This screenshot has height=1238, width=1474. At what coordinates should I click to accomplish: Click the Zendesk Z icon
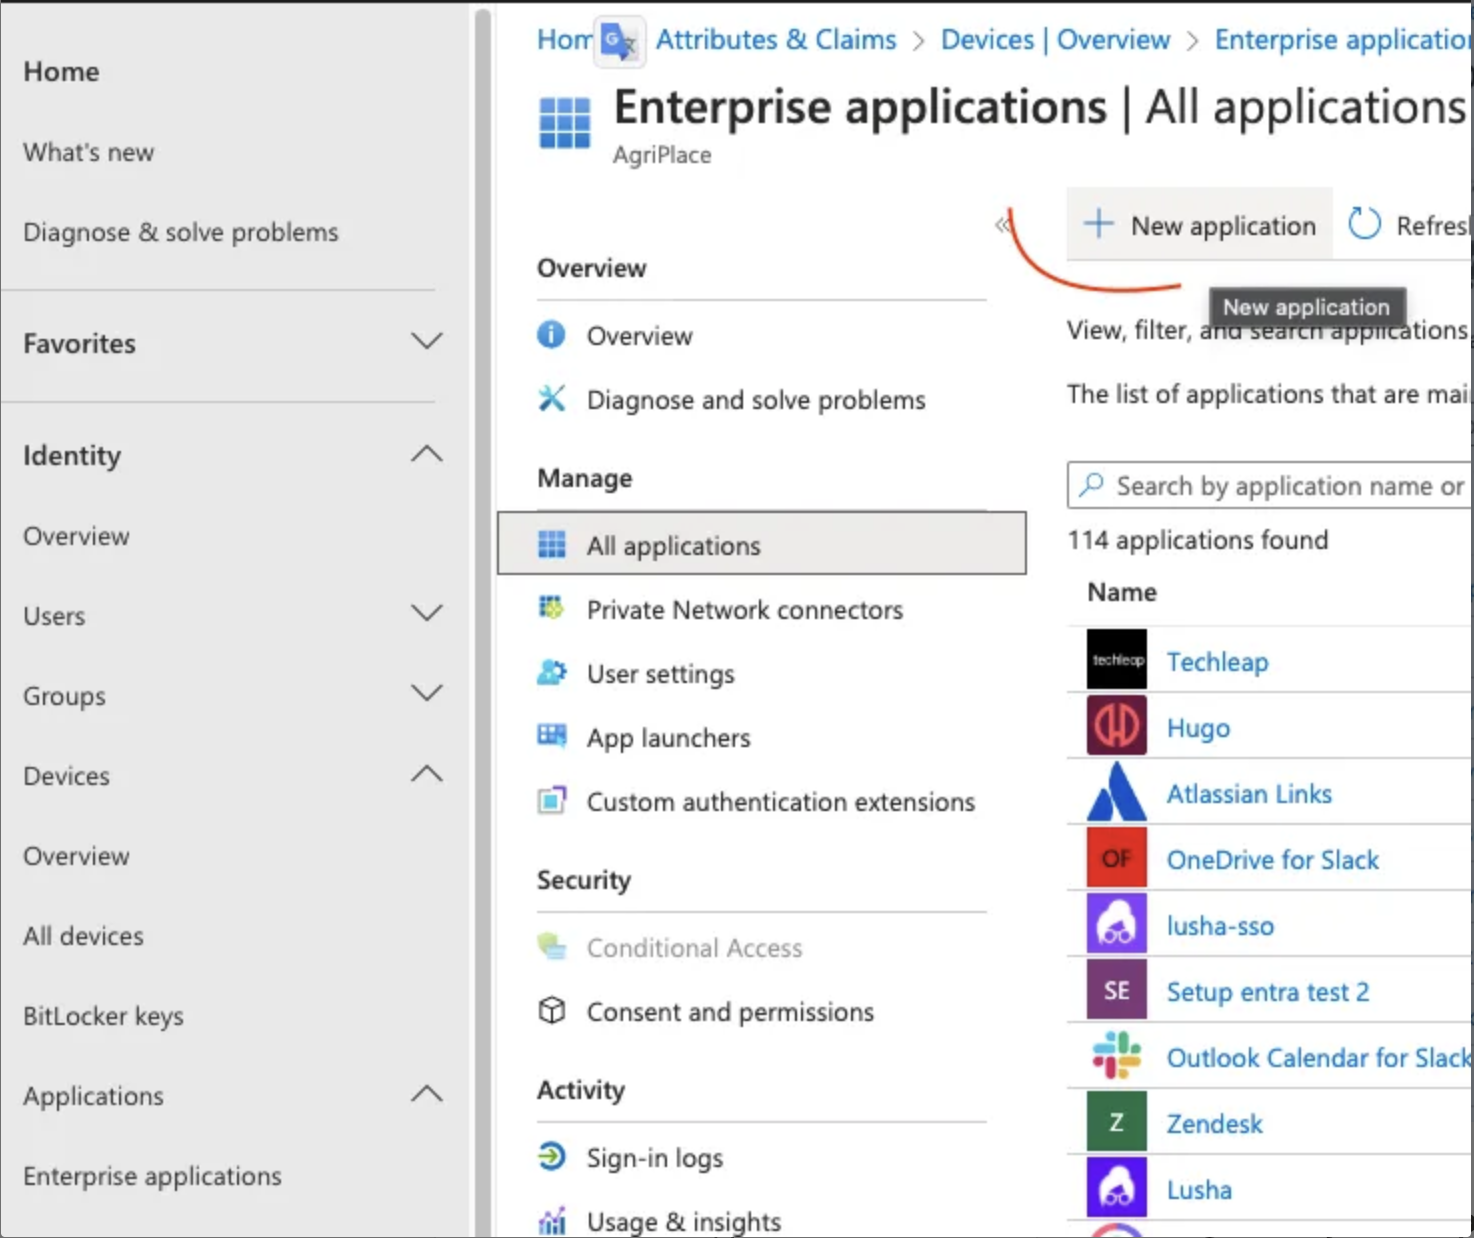[x=1116, y=1122]
